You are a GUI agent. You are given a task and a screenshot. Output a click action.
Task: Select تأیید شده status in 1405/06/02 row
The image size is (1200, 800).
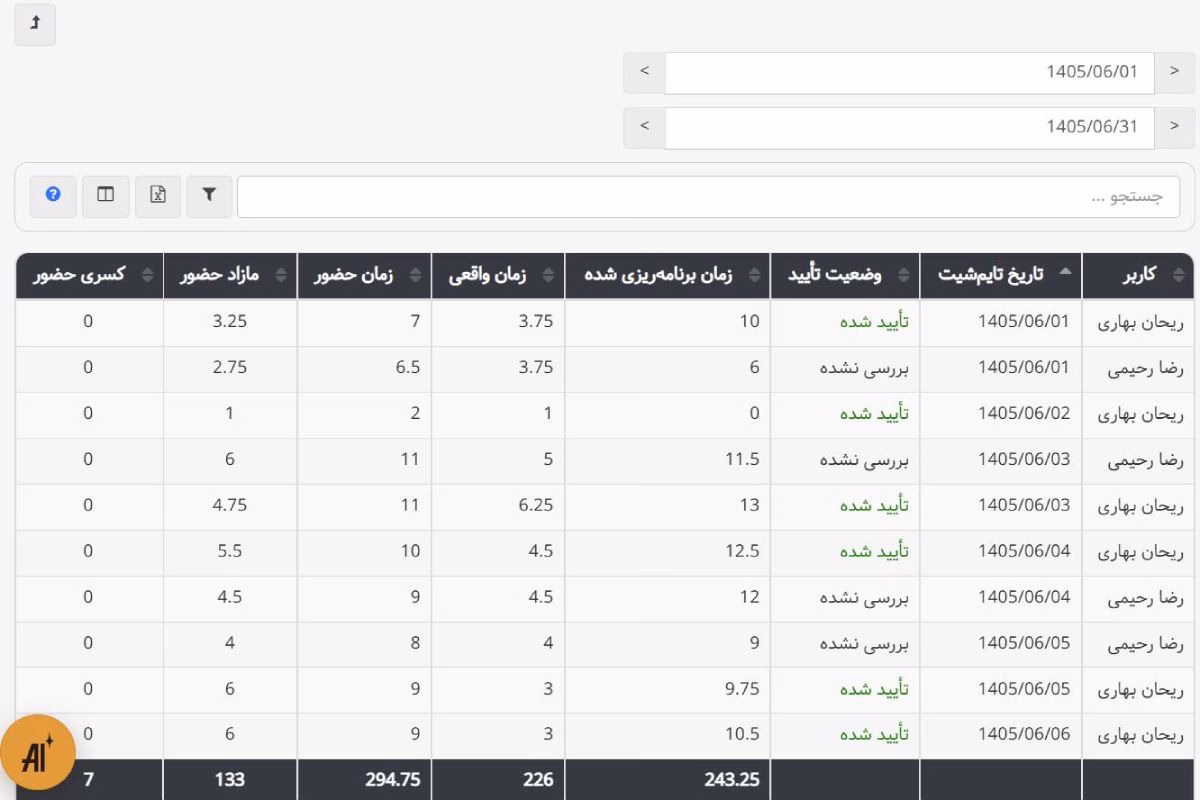coord(874,413)
